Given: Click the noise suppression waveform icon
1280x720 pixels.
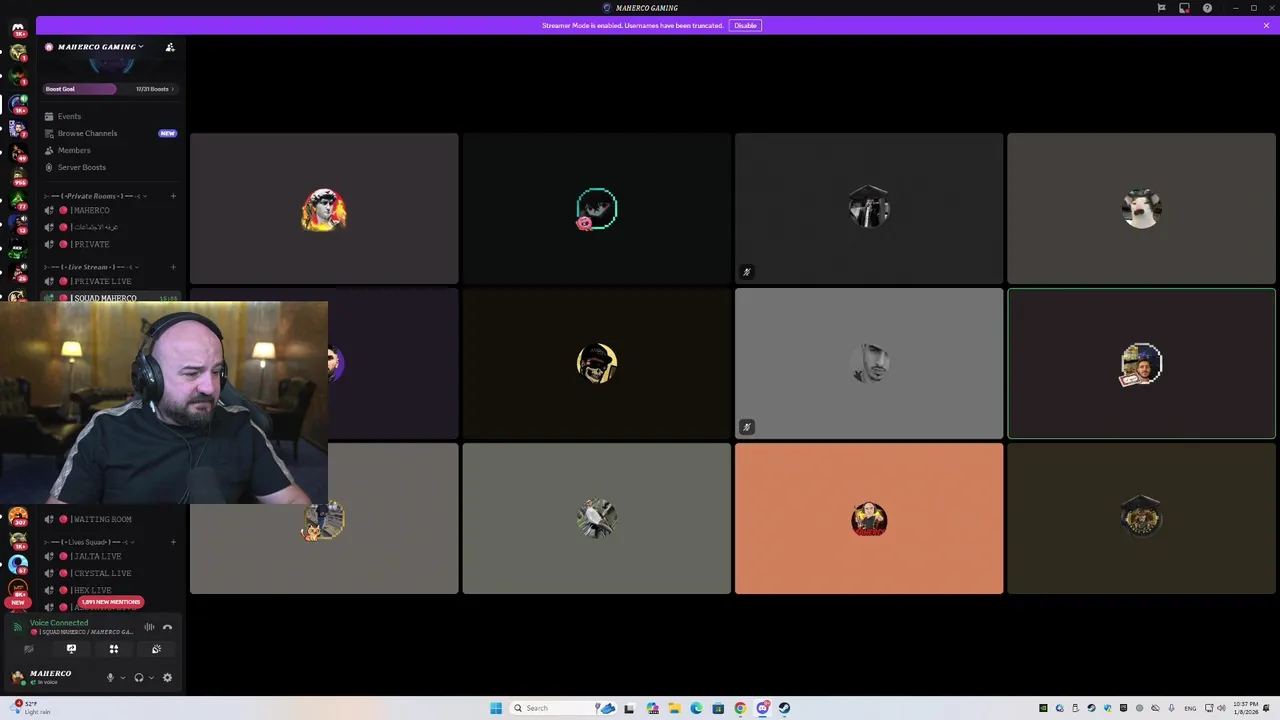Looking at the screenshot, I should 149,627.
